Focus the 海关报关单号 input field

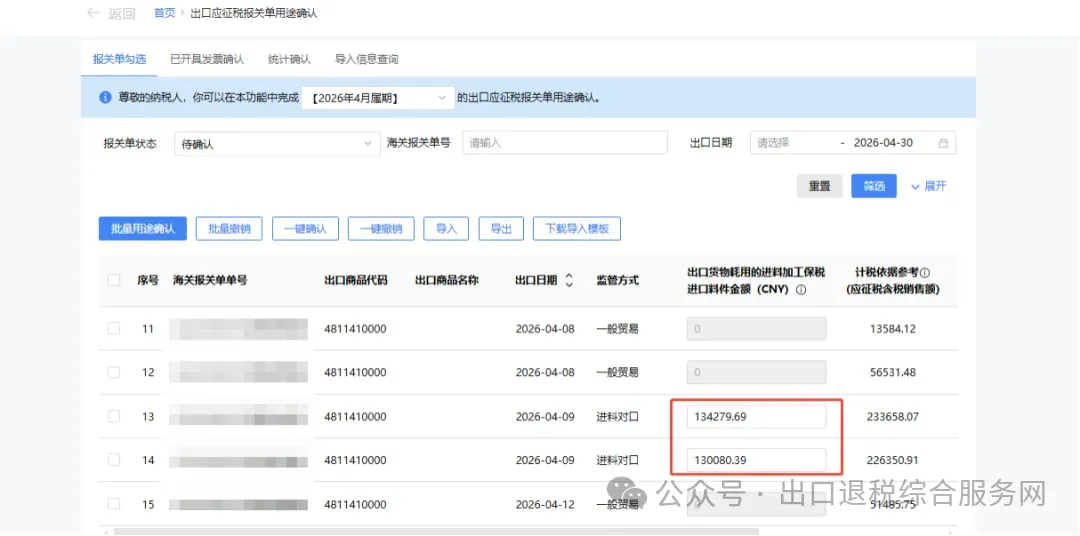[x=565, y=143]
